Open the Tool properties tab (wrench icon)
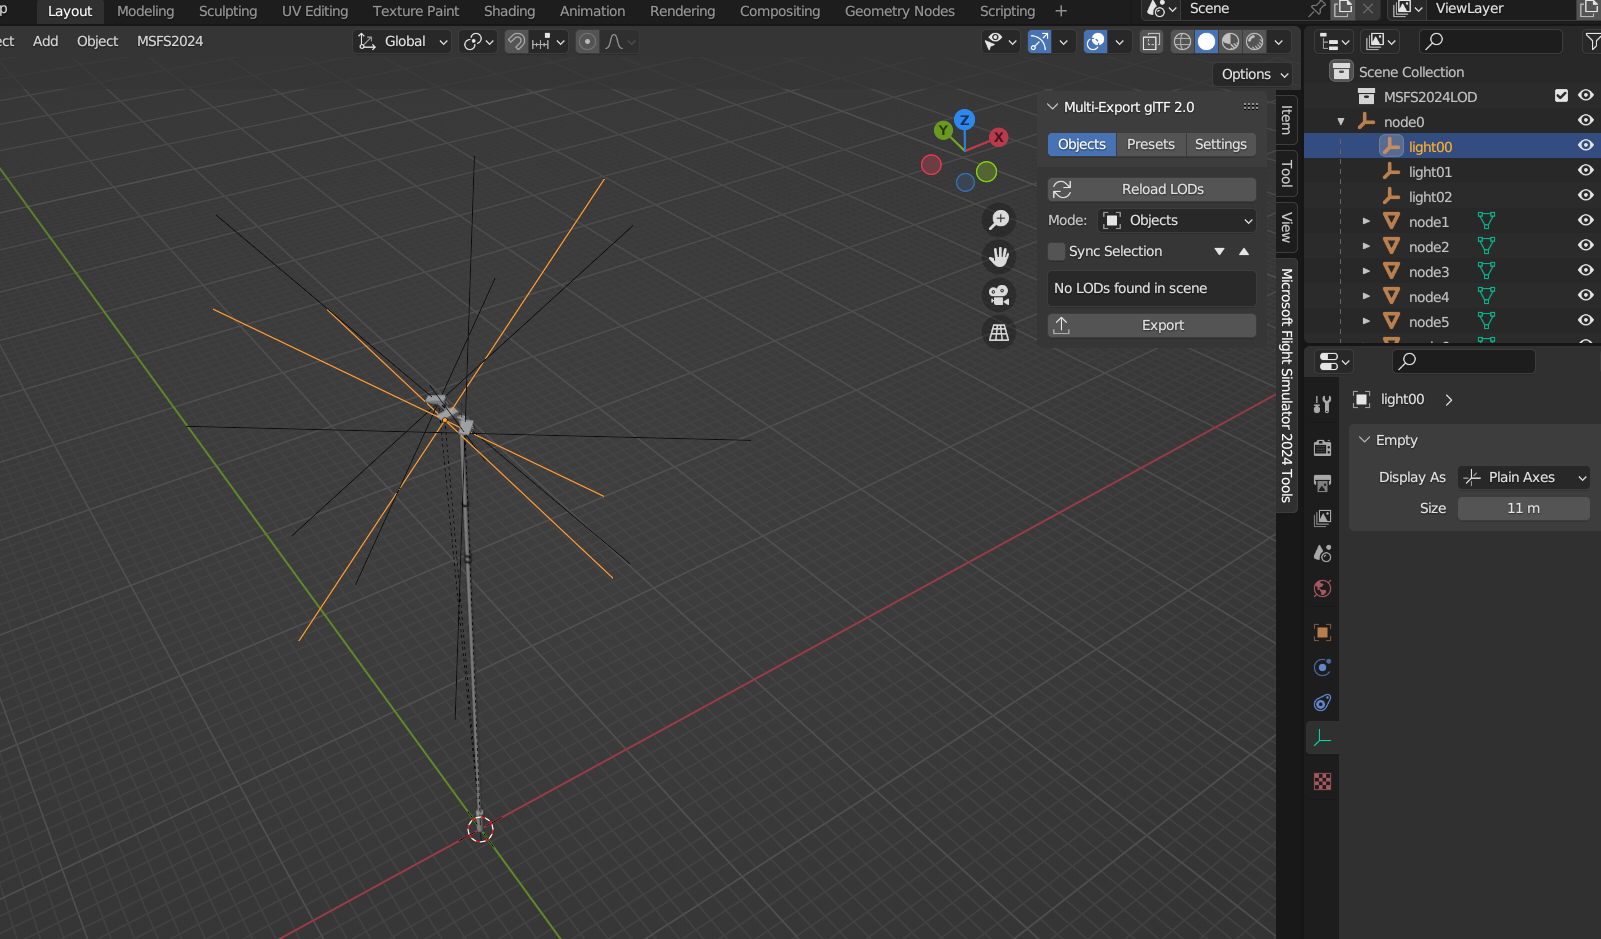The width and height of the screenshot is (1601, 939). 1322,404
